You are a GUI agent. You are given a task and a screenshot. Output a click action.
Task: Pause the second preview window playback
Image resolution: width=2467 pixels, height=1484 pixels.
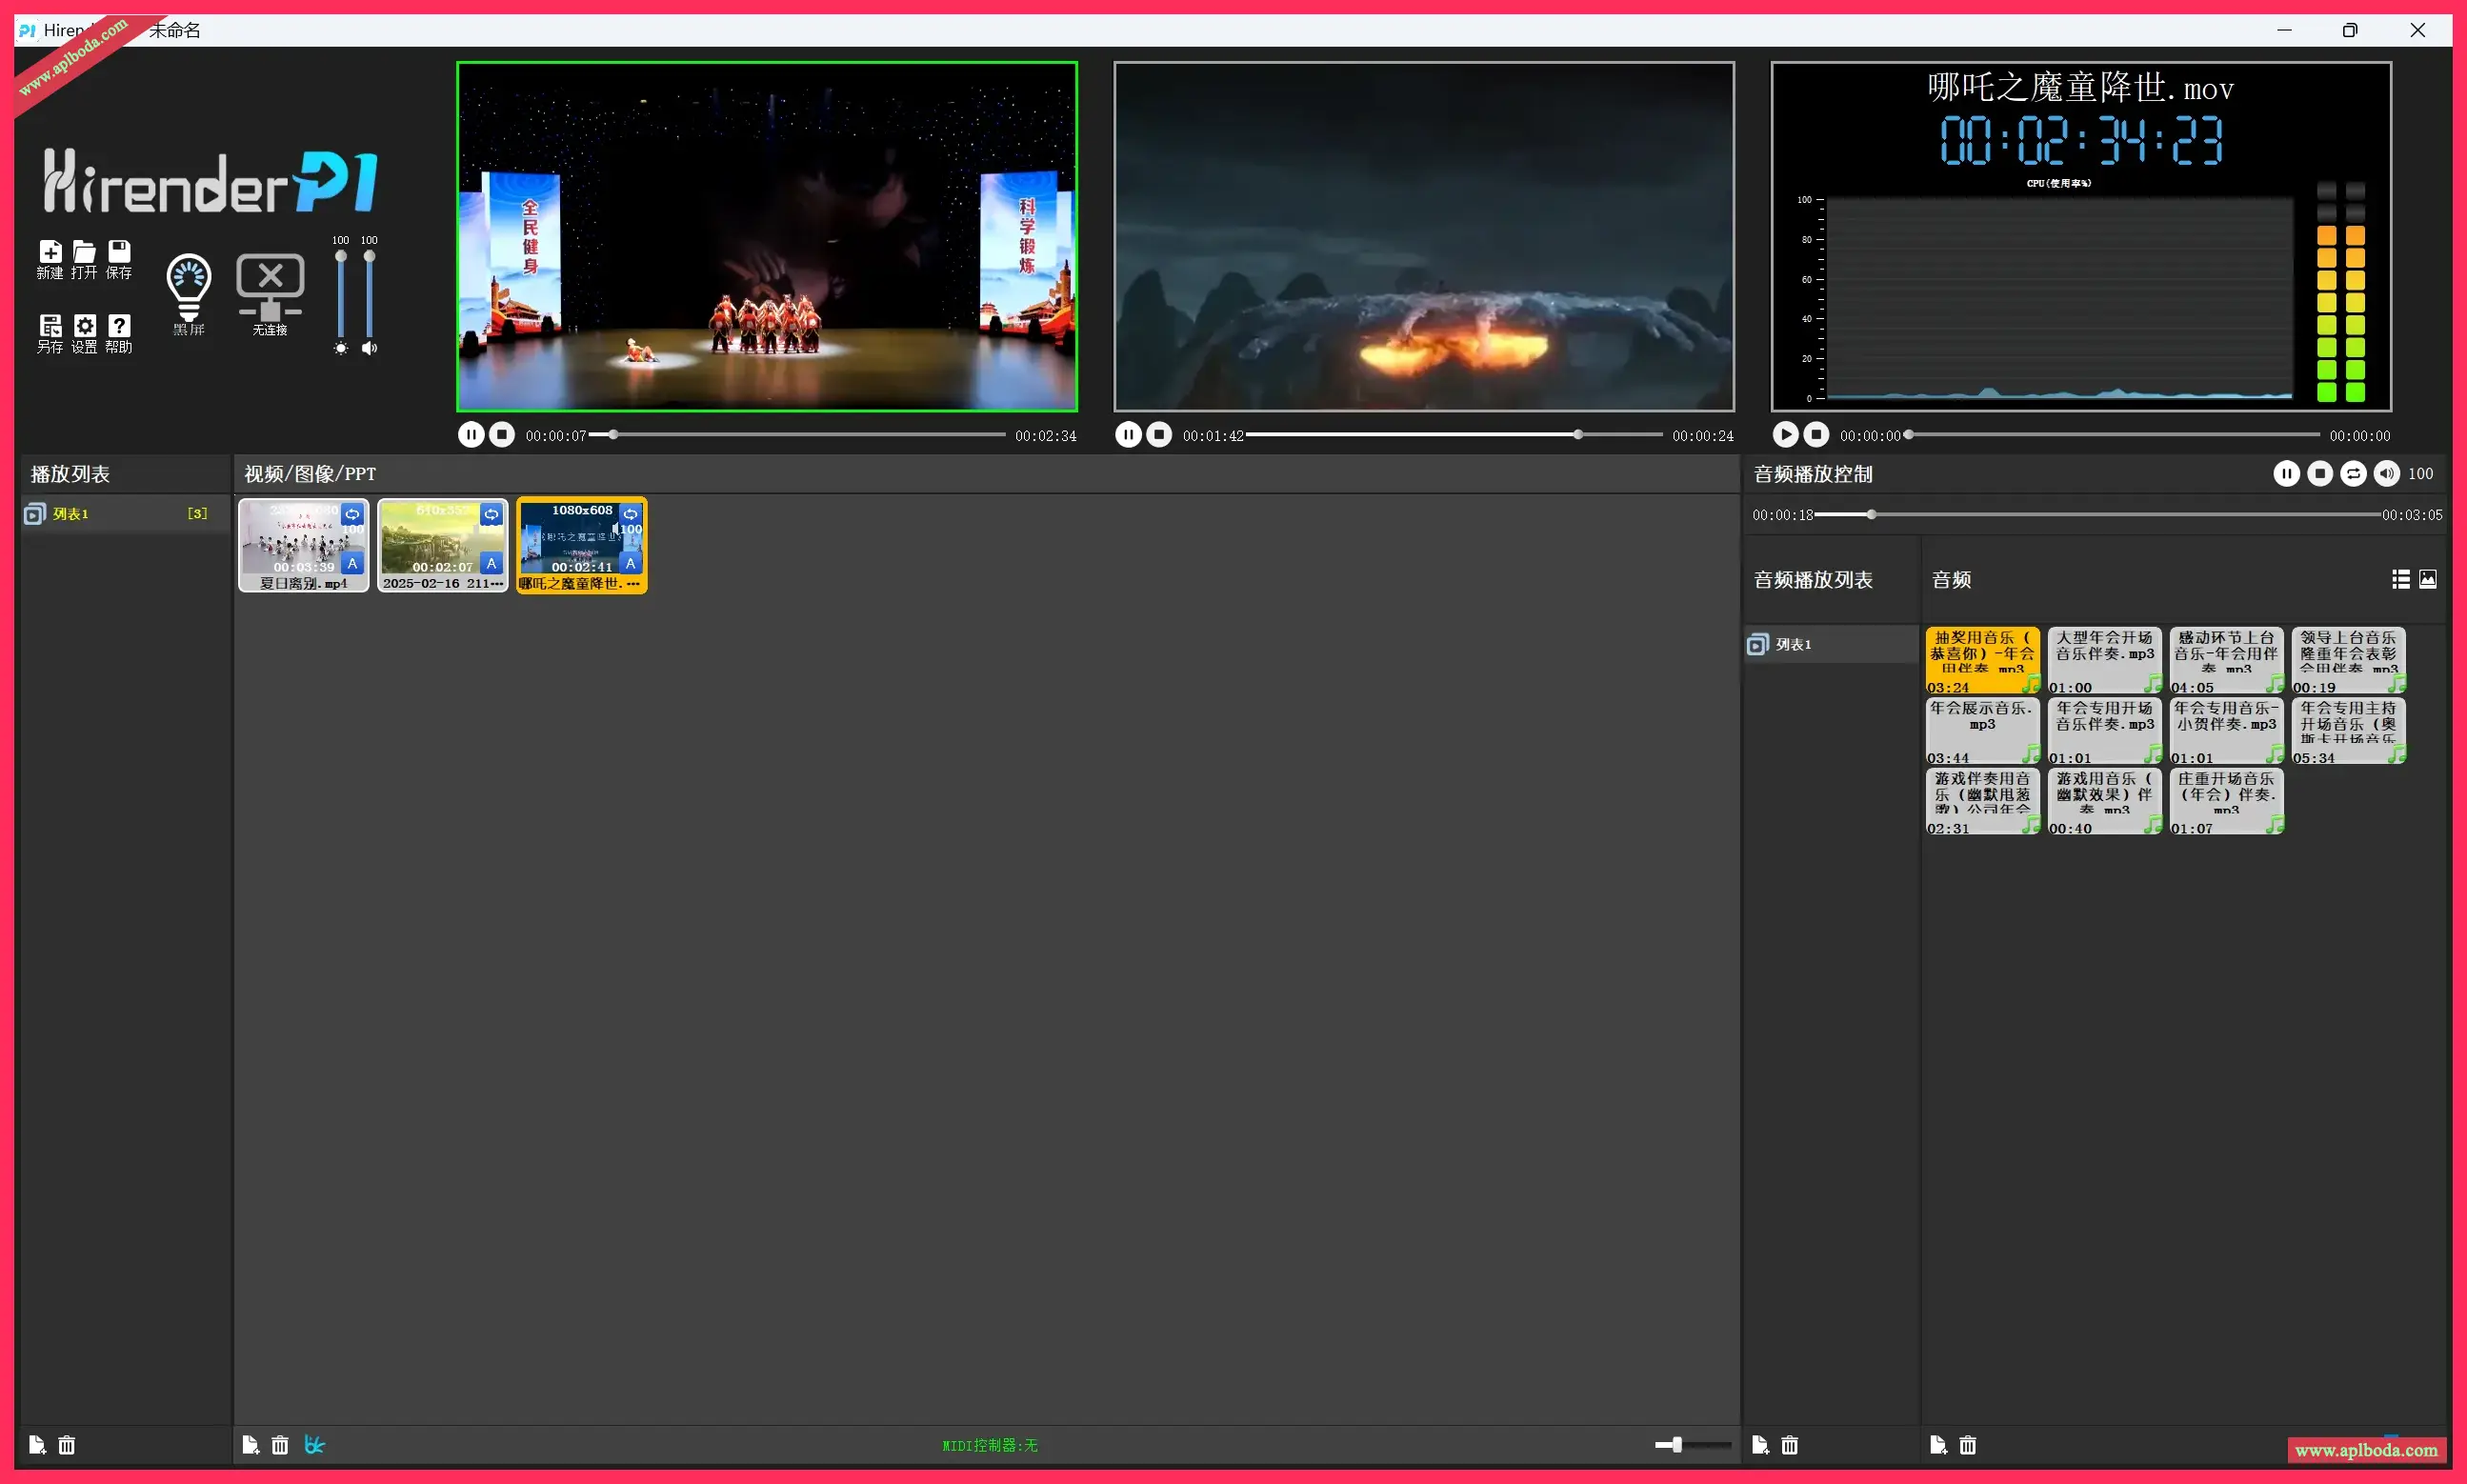(1128, 435)
